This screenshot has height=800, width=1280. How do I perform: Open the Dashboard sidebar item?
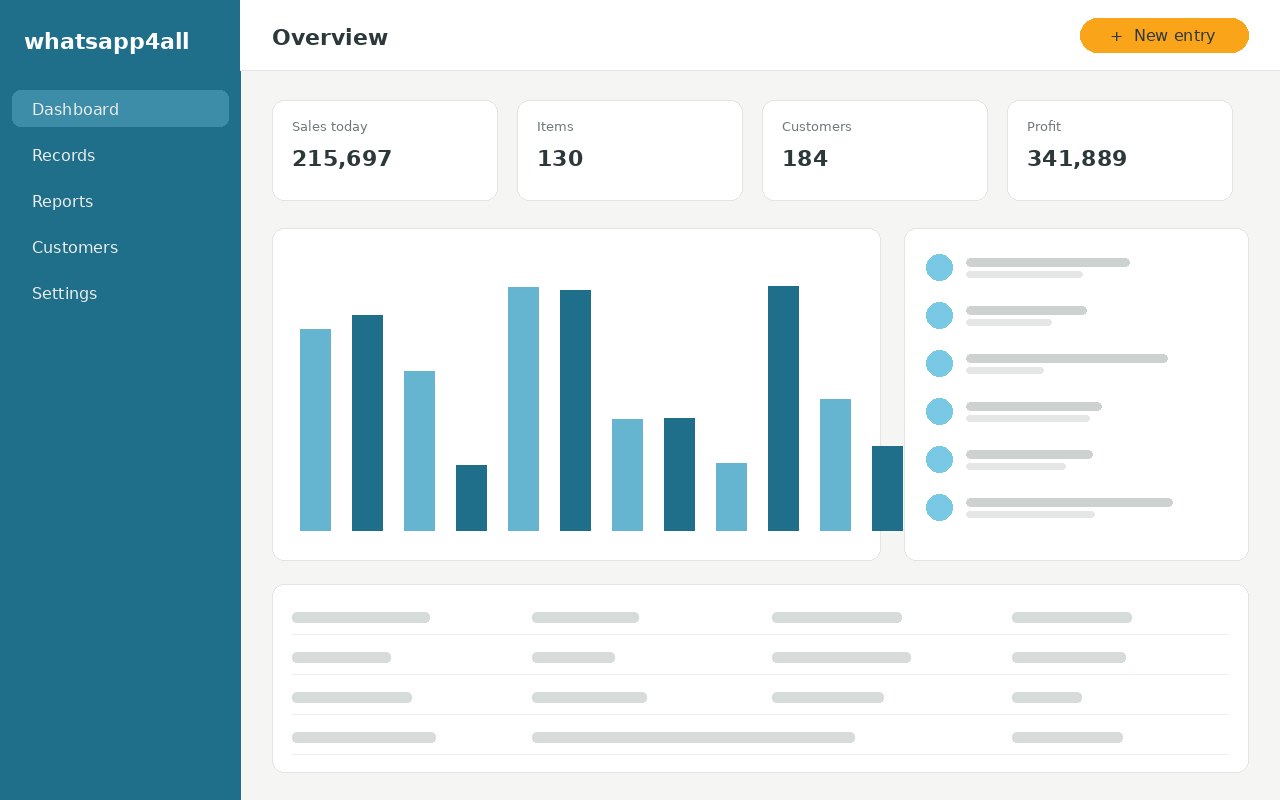[x=120, y=109]
